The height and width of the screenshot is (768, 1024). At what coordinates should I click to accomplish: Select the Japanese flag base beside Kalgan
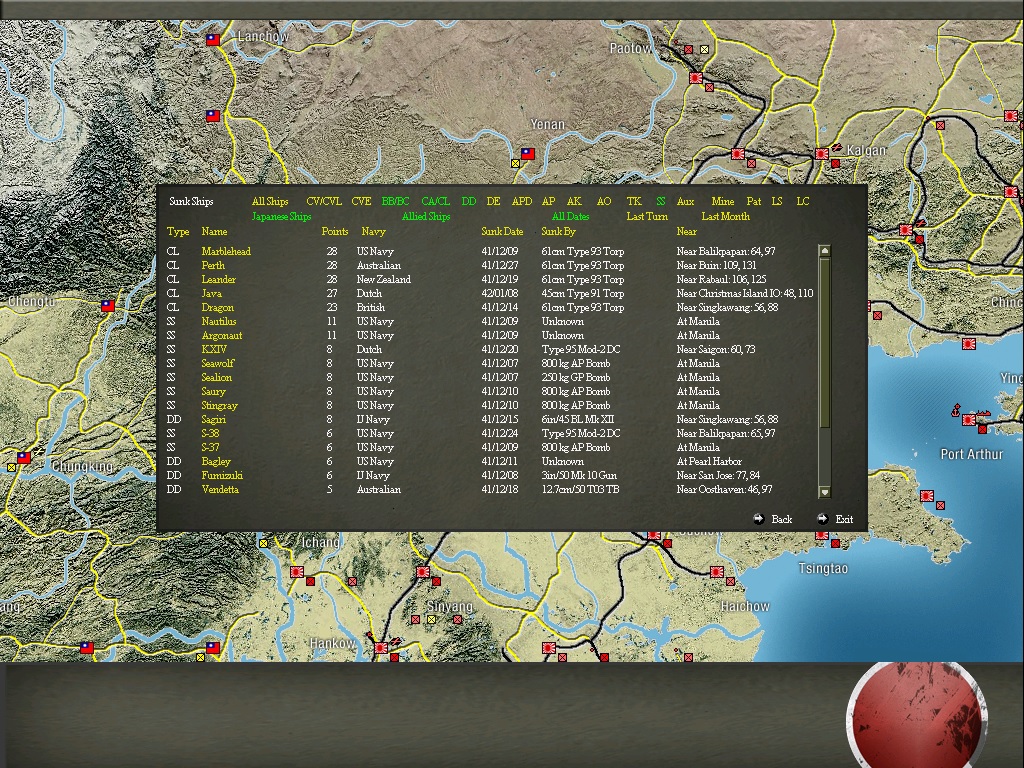[822, 154]
